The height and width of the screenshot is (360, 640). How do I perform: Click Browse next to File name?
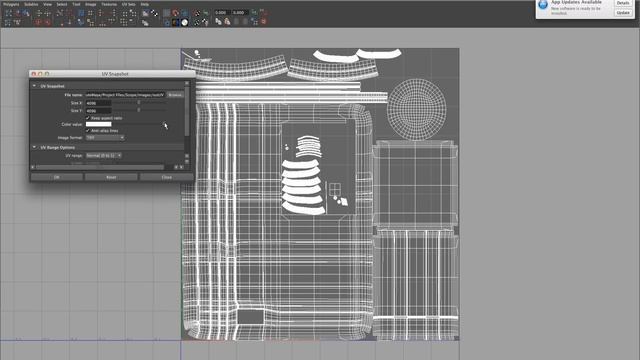point(175,95)
